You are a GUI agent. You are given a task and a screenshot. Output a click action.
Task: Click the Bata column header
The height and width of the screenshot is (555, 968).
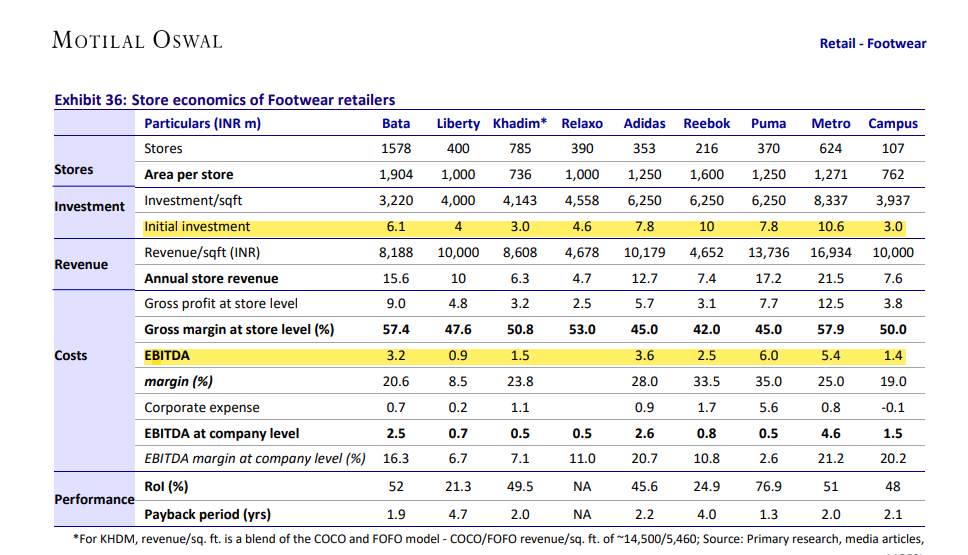[x=396, y=123]
